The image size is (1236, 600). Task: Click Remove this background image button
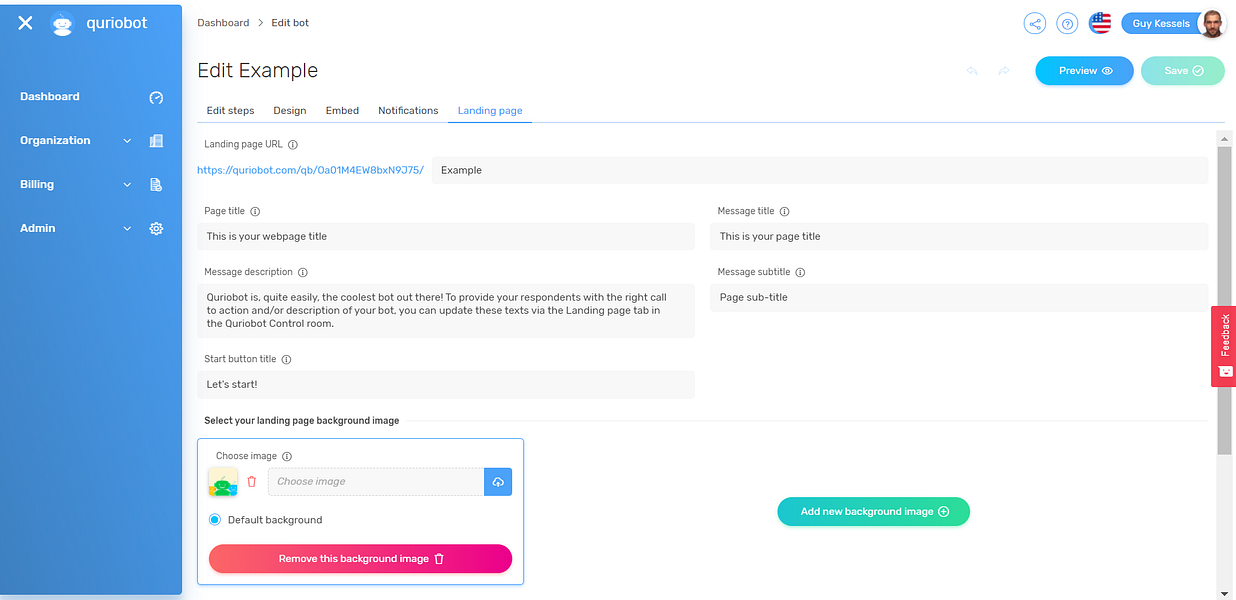tap(360, 559)
